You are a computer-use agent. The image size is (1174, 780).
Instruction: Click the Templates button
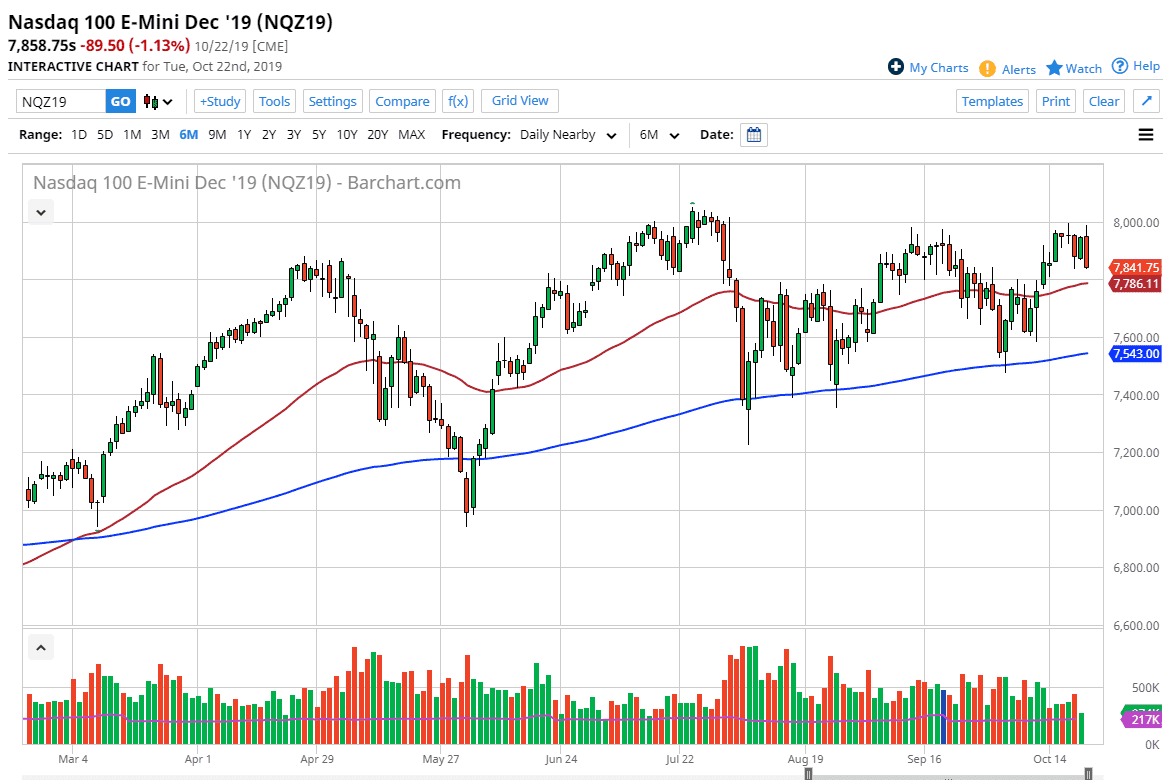[992, 100]
